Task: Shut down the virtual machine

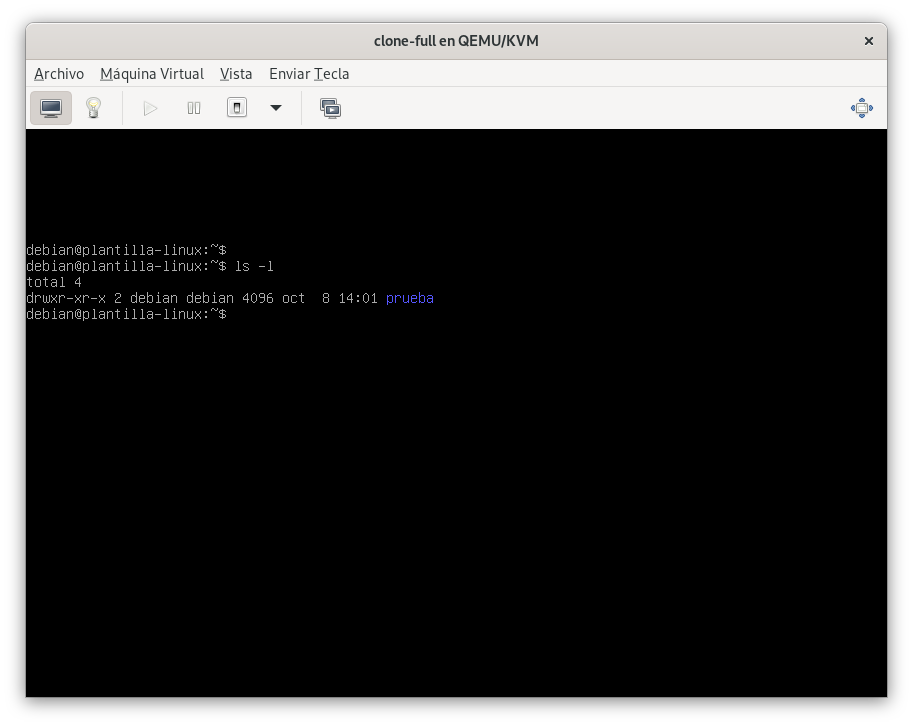Action: (237, 108)
